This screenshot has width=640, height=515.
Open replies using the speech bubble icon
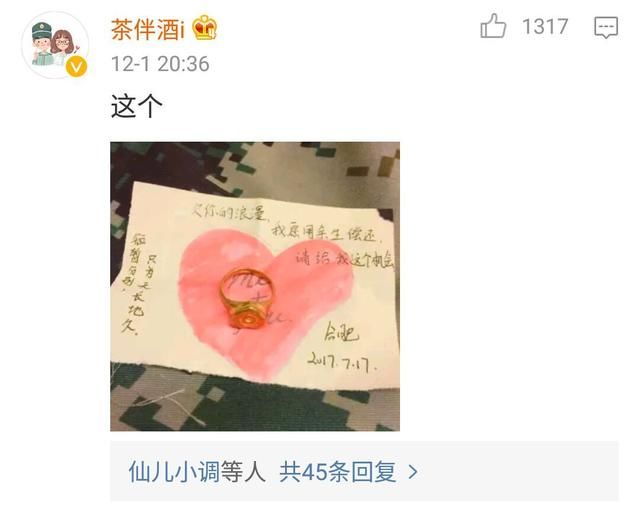(606, 28)
